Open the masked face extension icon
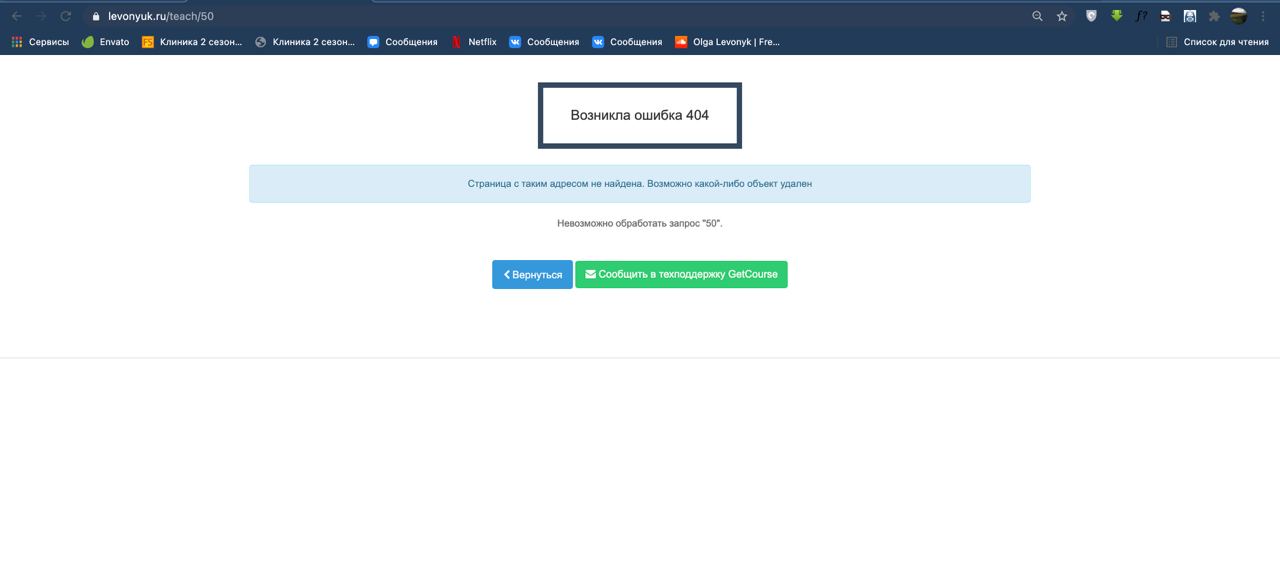Screen dimensions: 1280x562 click(1166, 16)
